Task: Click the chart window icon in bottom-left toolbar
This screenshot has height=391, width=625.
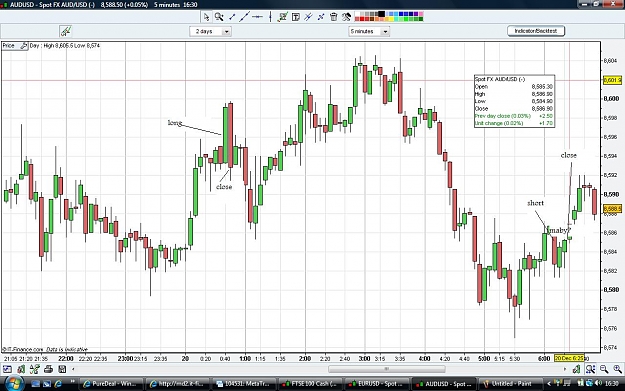Action: point(7,369)
